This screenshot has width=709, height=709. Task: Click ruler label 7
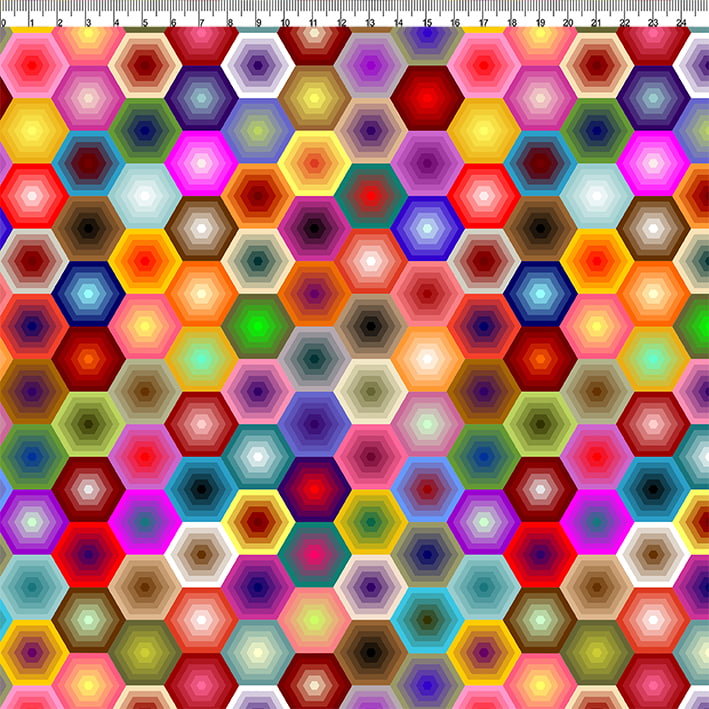tap(201, 23)
